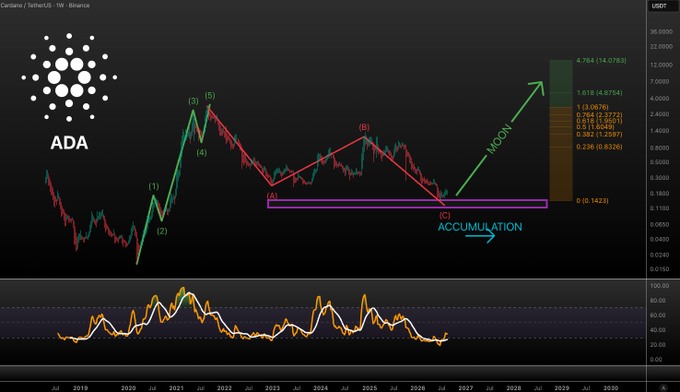Click the Cardano logo image
Screen dimensions: 680x392
coord(69,78)
